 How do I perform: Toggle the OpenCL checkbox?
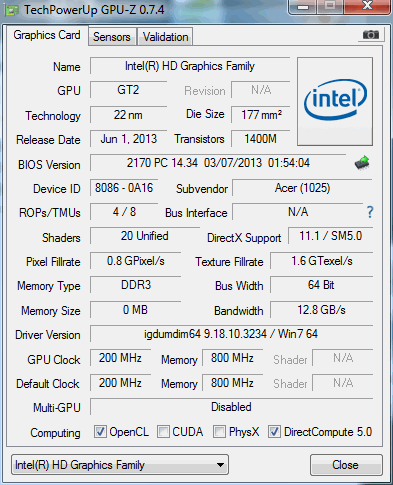coord(100,432)
